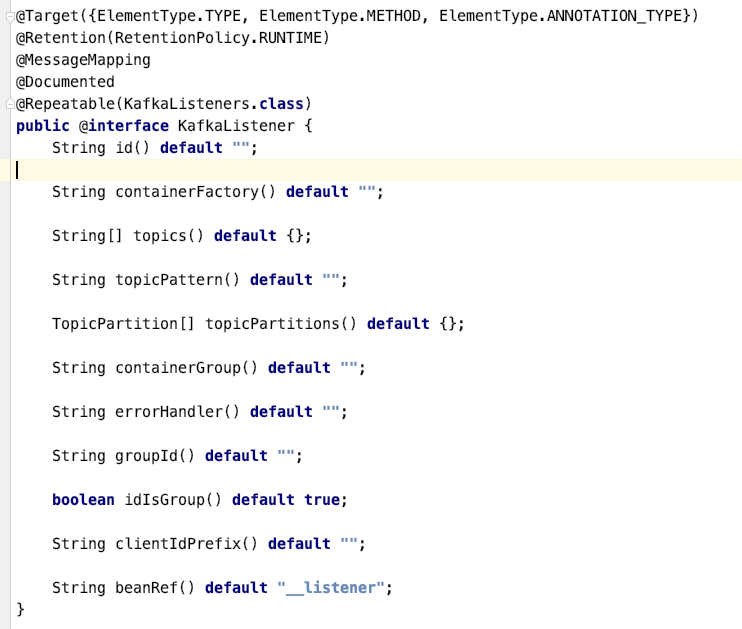Click groupId() method name
This screenshot has height=629, width=742.
[155, 456]
